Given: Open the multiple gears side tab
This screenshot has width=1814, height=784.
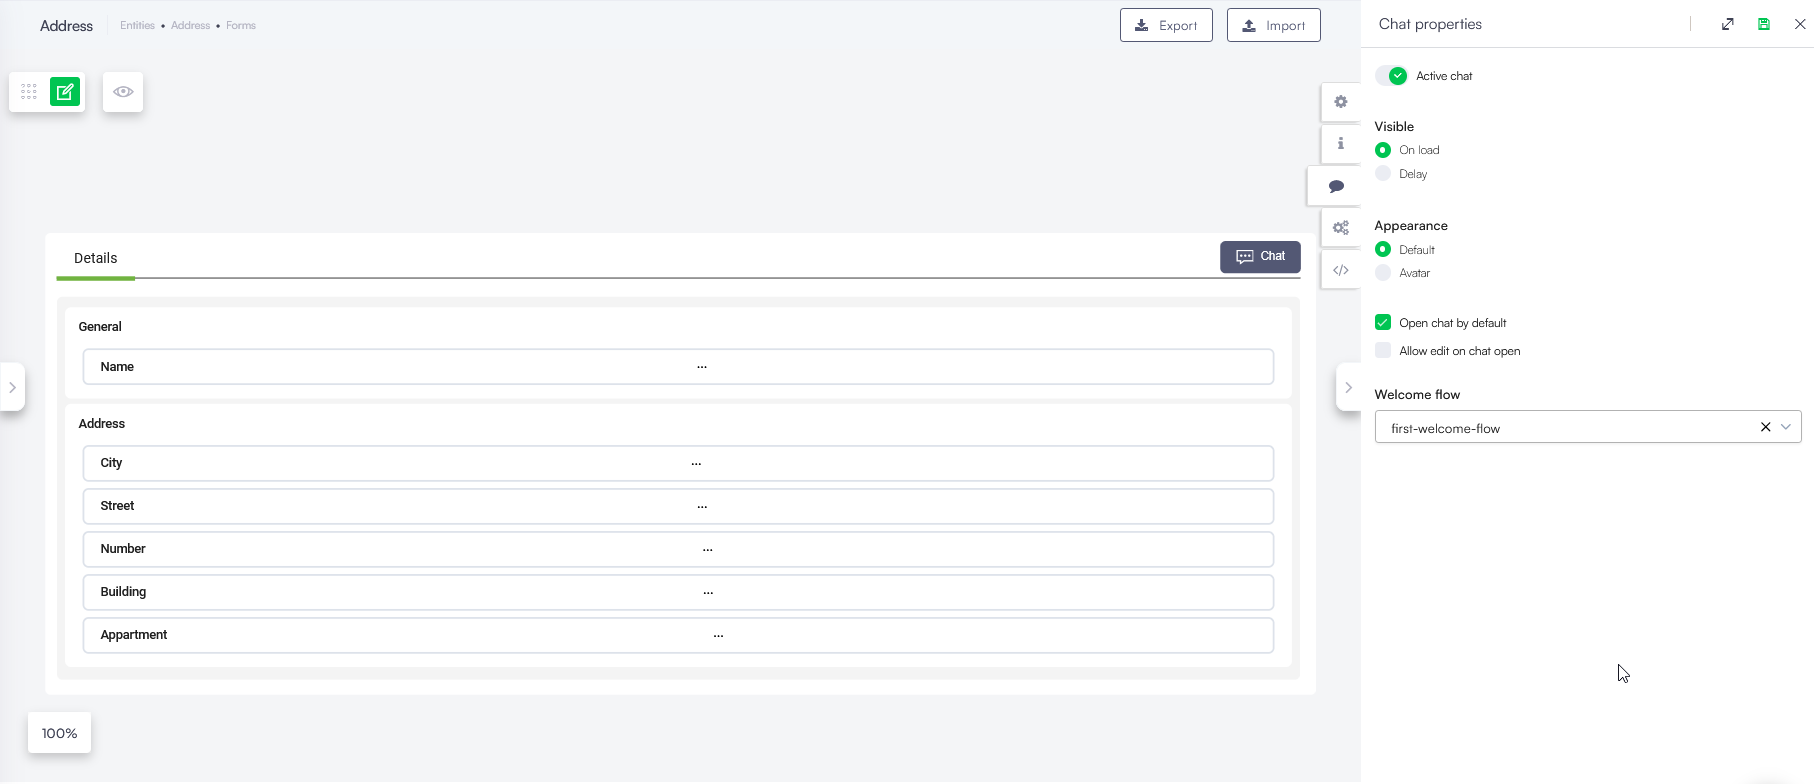Looking at the screenshot, I should coord(1341,228).
